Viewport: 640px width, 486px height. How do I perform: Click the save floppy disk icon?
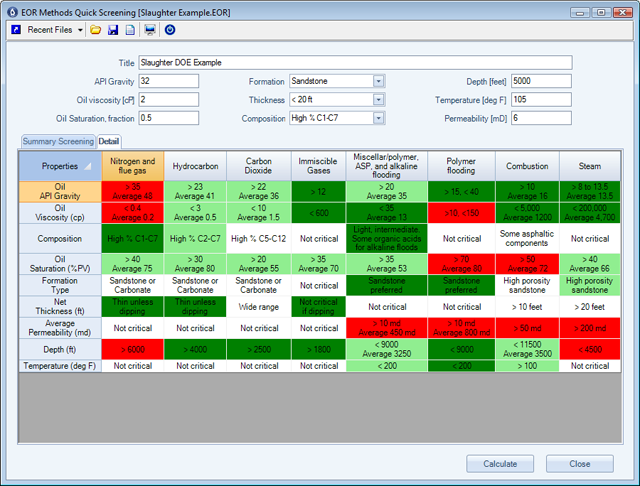[113, 30]
